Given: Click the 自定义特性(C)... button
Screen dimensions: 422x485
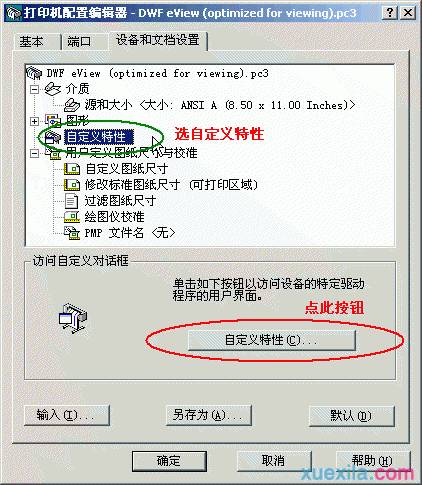Looking at the screenshot, I should click(x=272, y=340).
